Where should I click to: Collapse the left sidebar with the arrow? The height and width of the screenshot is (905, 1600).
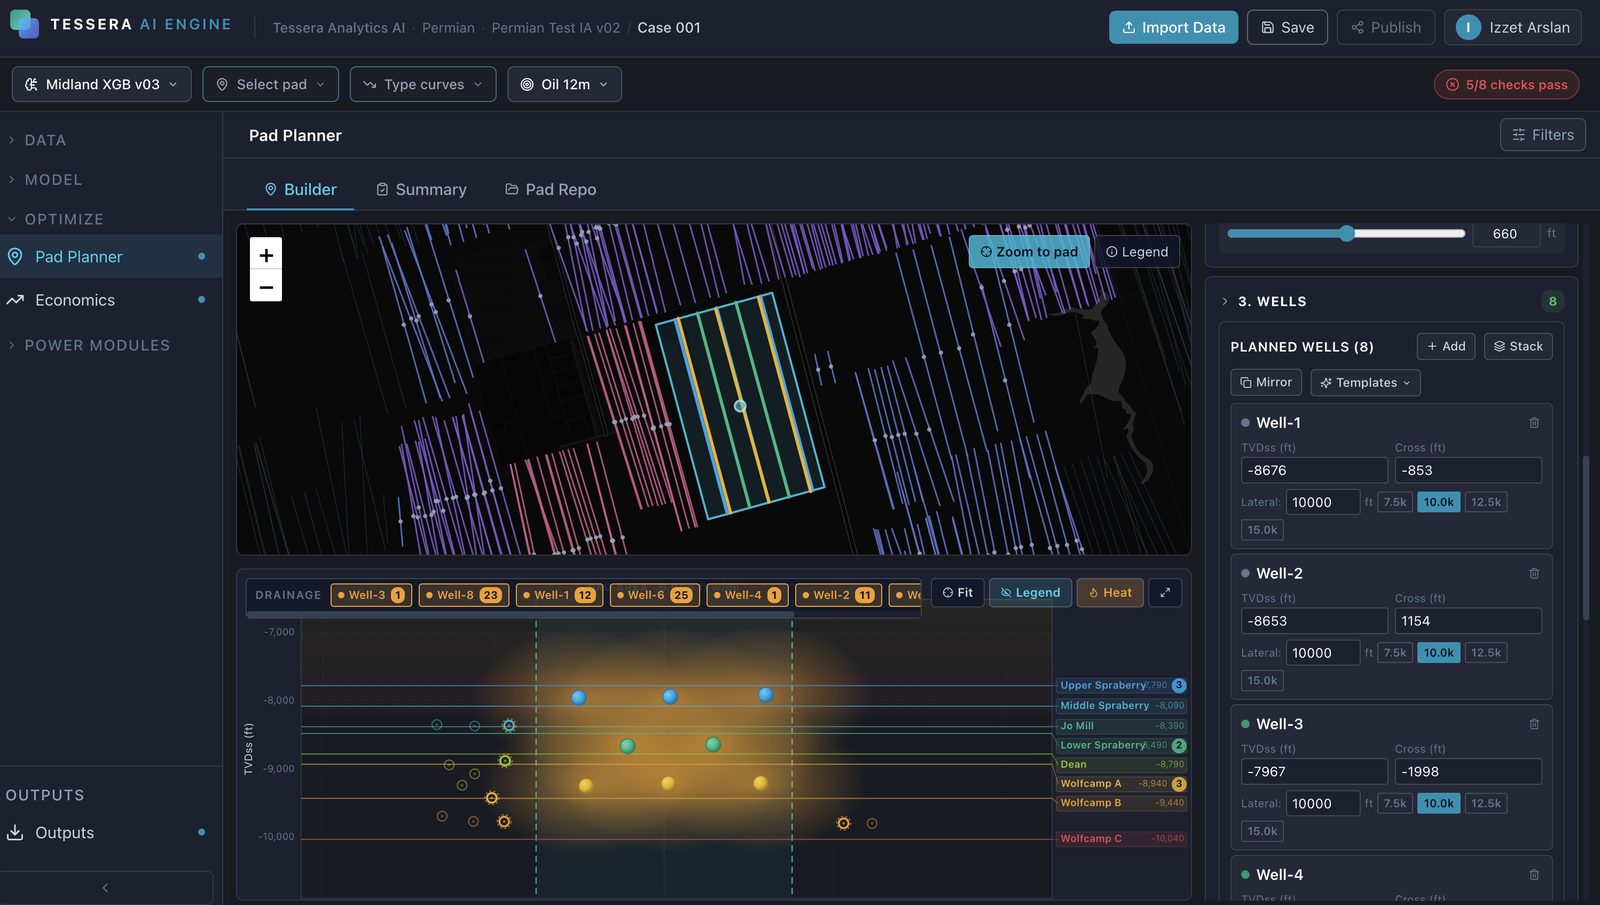(105, 887)
